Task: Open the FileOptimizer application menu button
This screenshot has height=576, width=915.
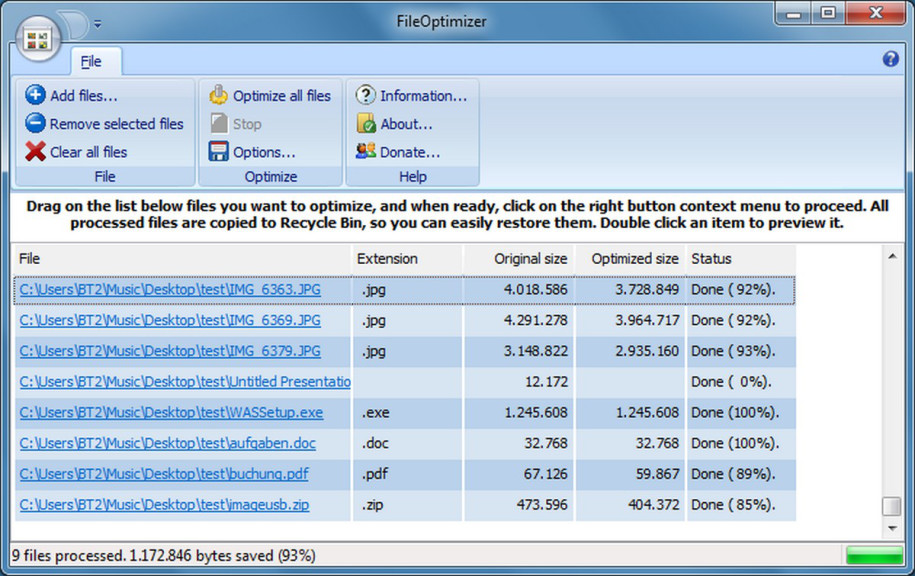Action: 37,39
